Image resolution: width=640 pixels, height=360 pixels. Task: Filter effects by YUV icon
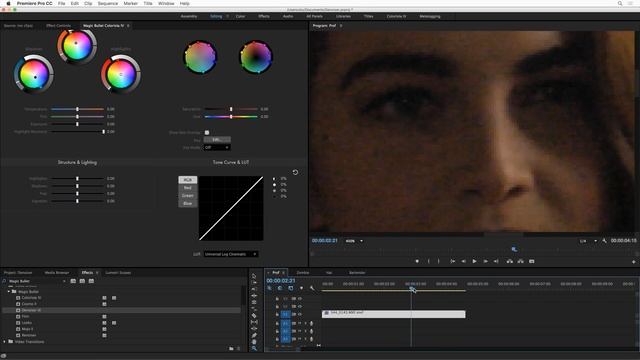tap(91, 281)
